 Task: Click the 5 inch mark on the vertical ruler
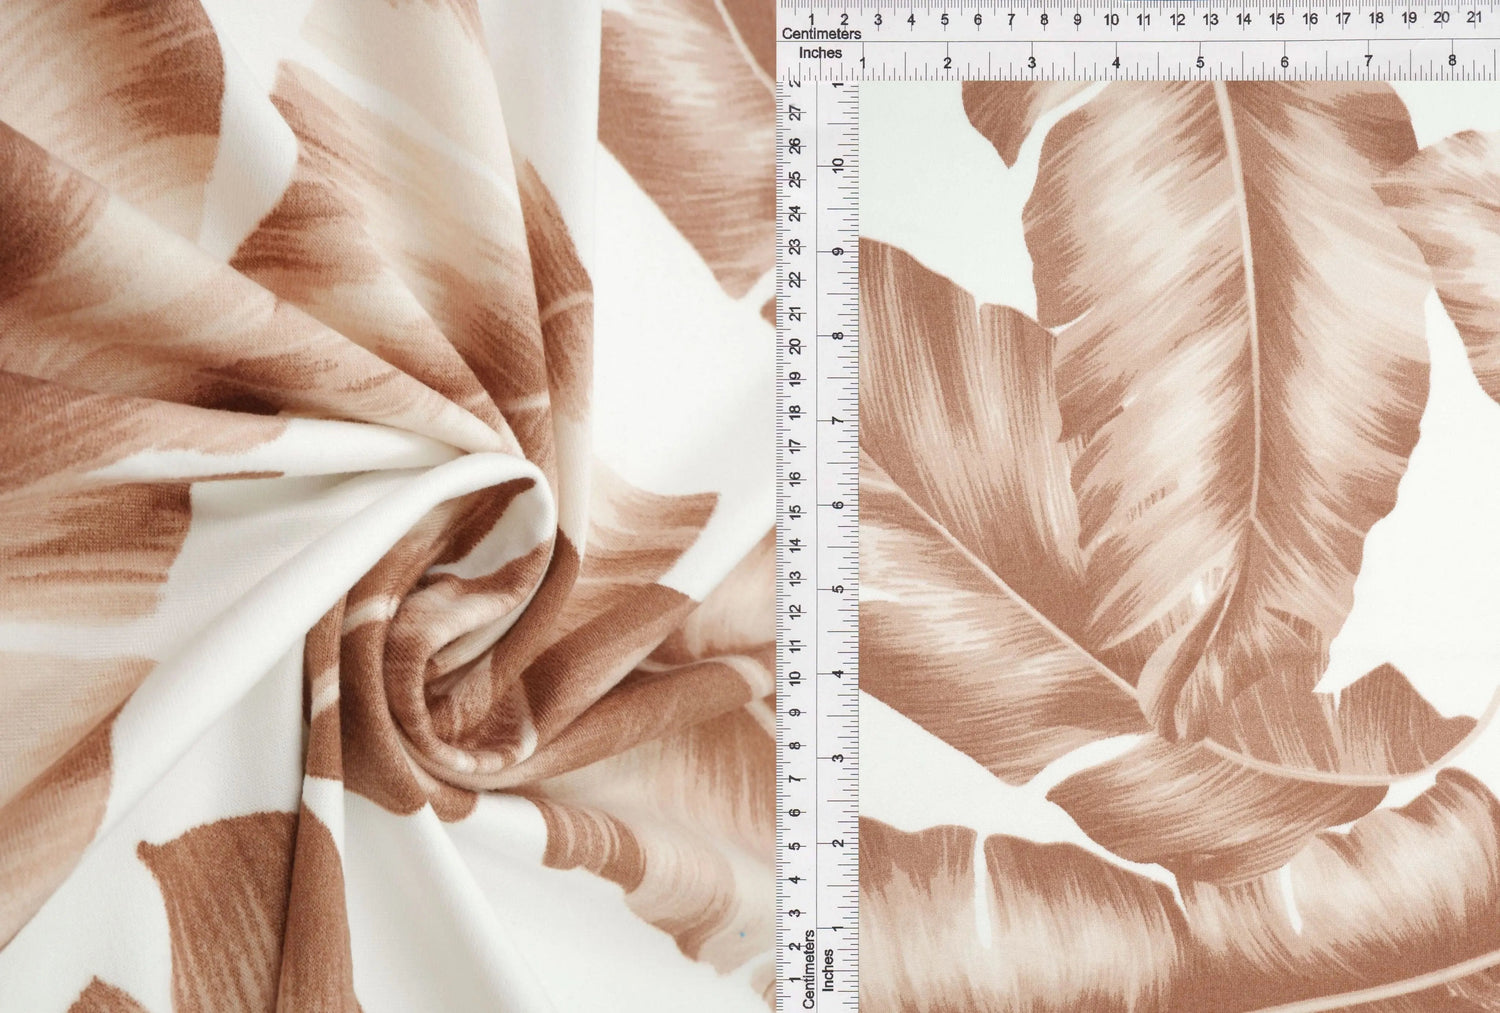pos(839,588)
